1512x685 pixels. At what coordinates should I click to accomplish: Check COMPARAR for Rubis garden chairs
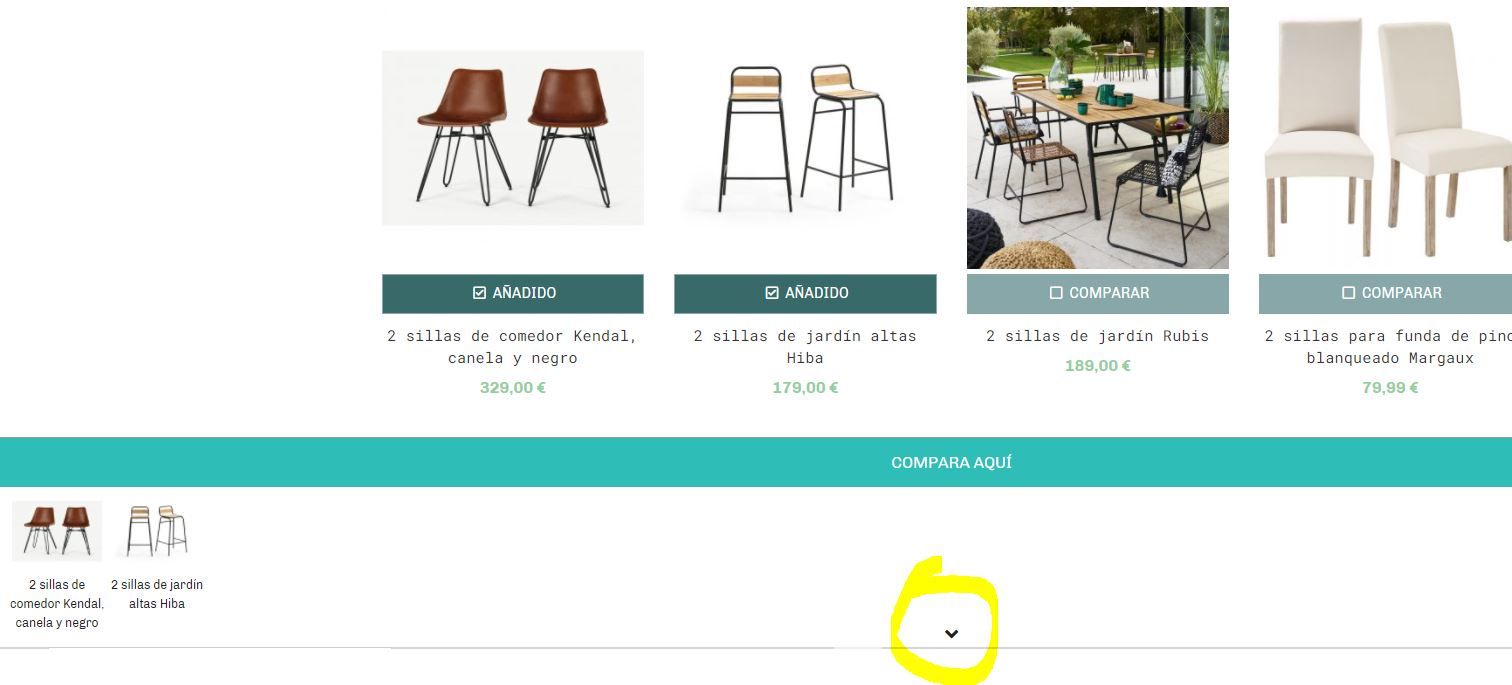coord(1098,293)
